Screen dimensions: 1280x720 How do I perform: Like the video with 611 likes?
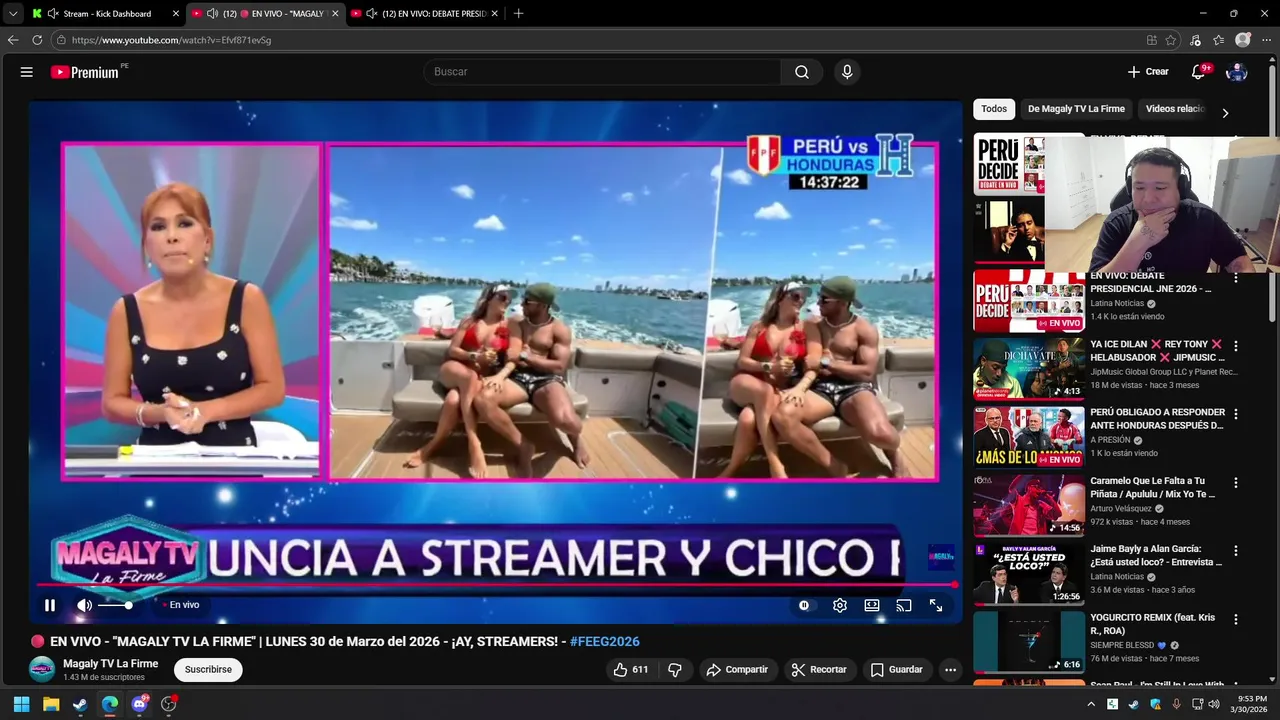click(631, 670)
